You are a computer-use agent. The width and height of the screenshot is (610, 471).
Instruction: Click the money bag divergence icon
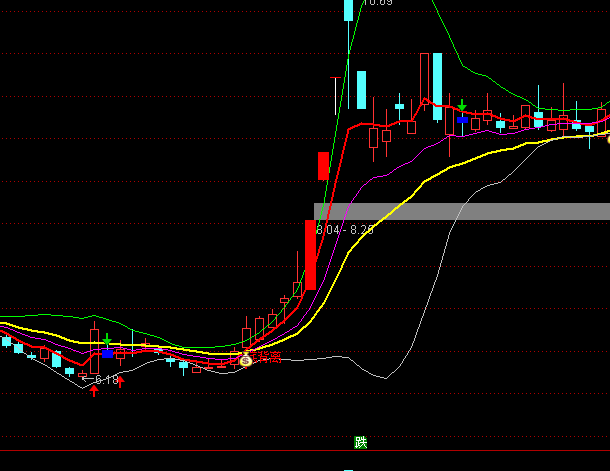click(x=246, y=360)
